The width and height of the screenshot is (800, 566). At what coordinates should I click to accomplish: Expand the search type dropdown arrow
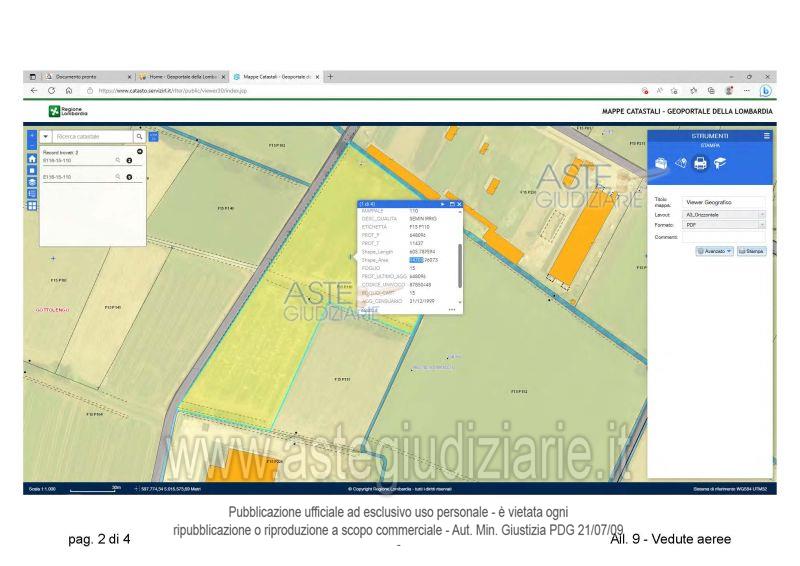[x=45, y=137]
